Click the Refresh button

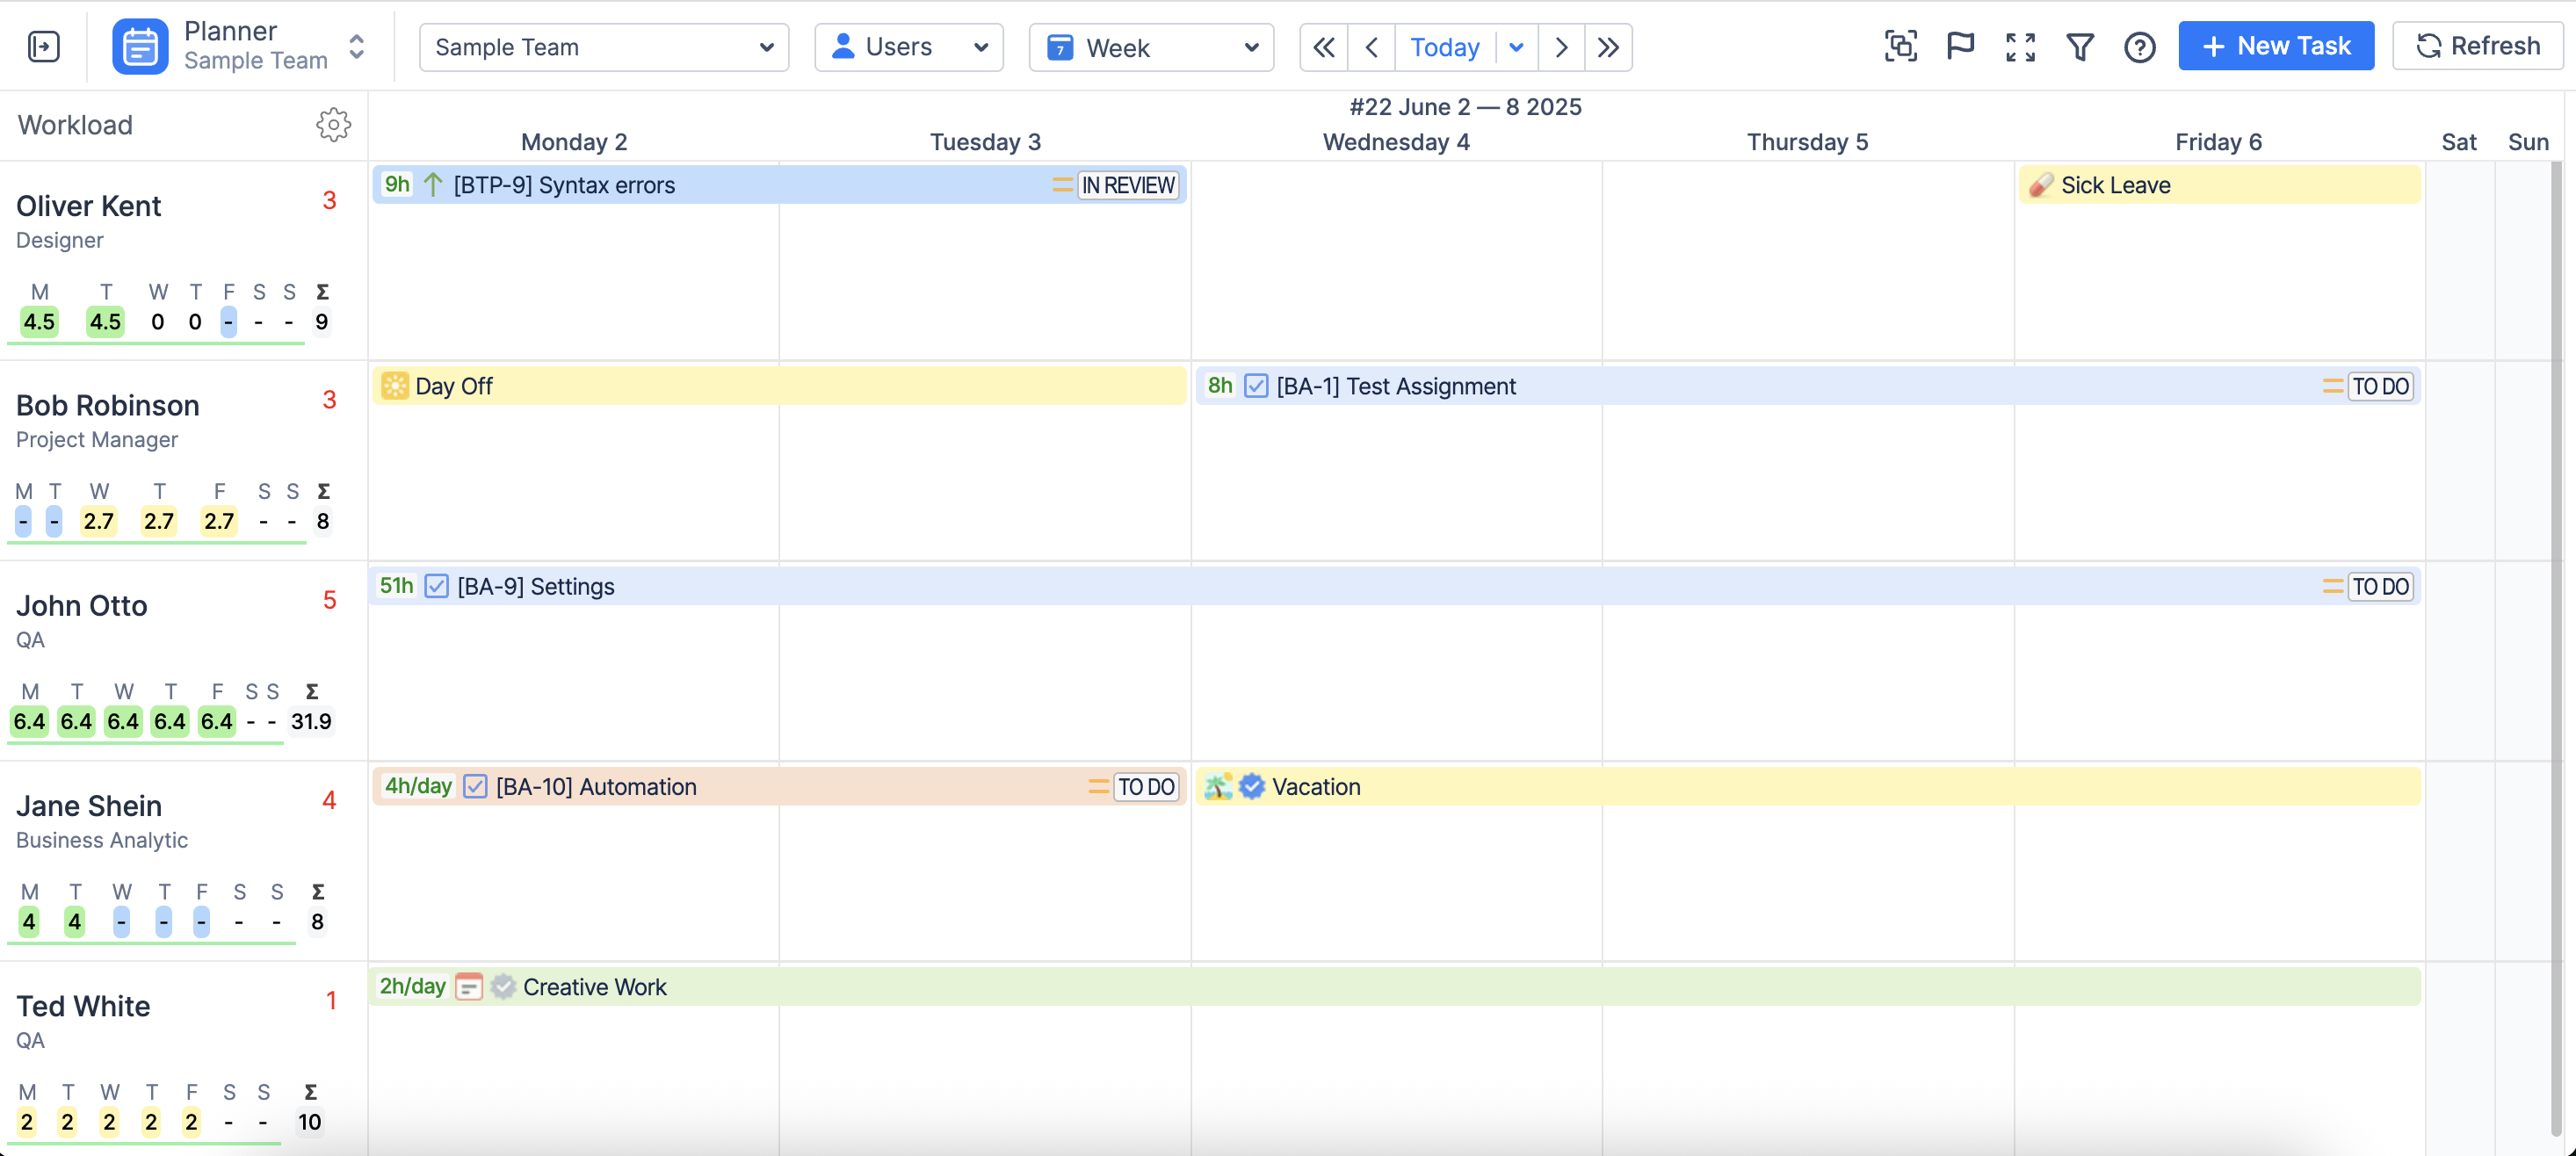[x=2477, y=47]
